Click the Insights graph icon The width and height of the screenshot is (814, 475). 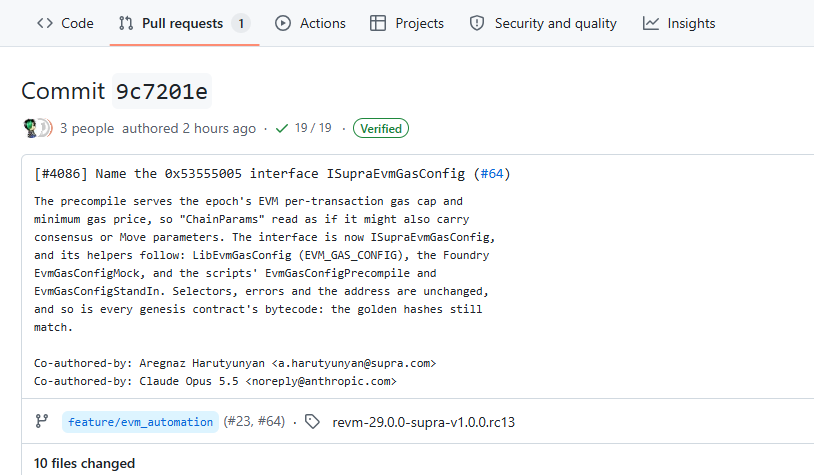click(650, 23)
